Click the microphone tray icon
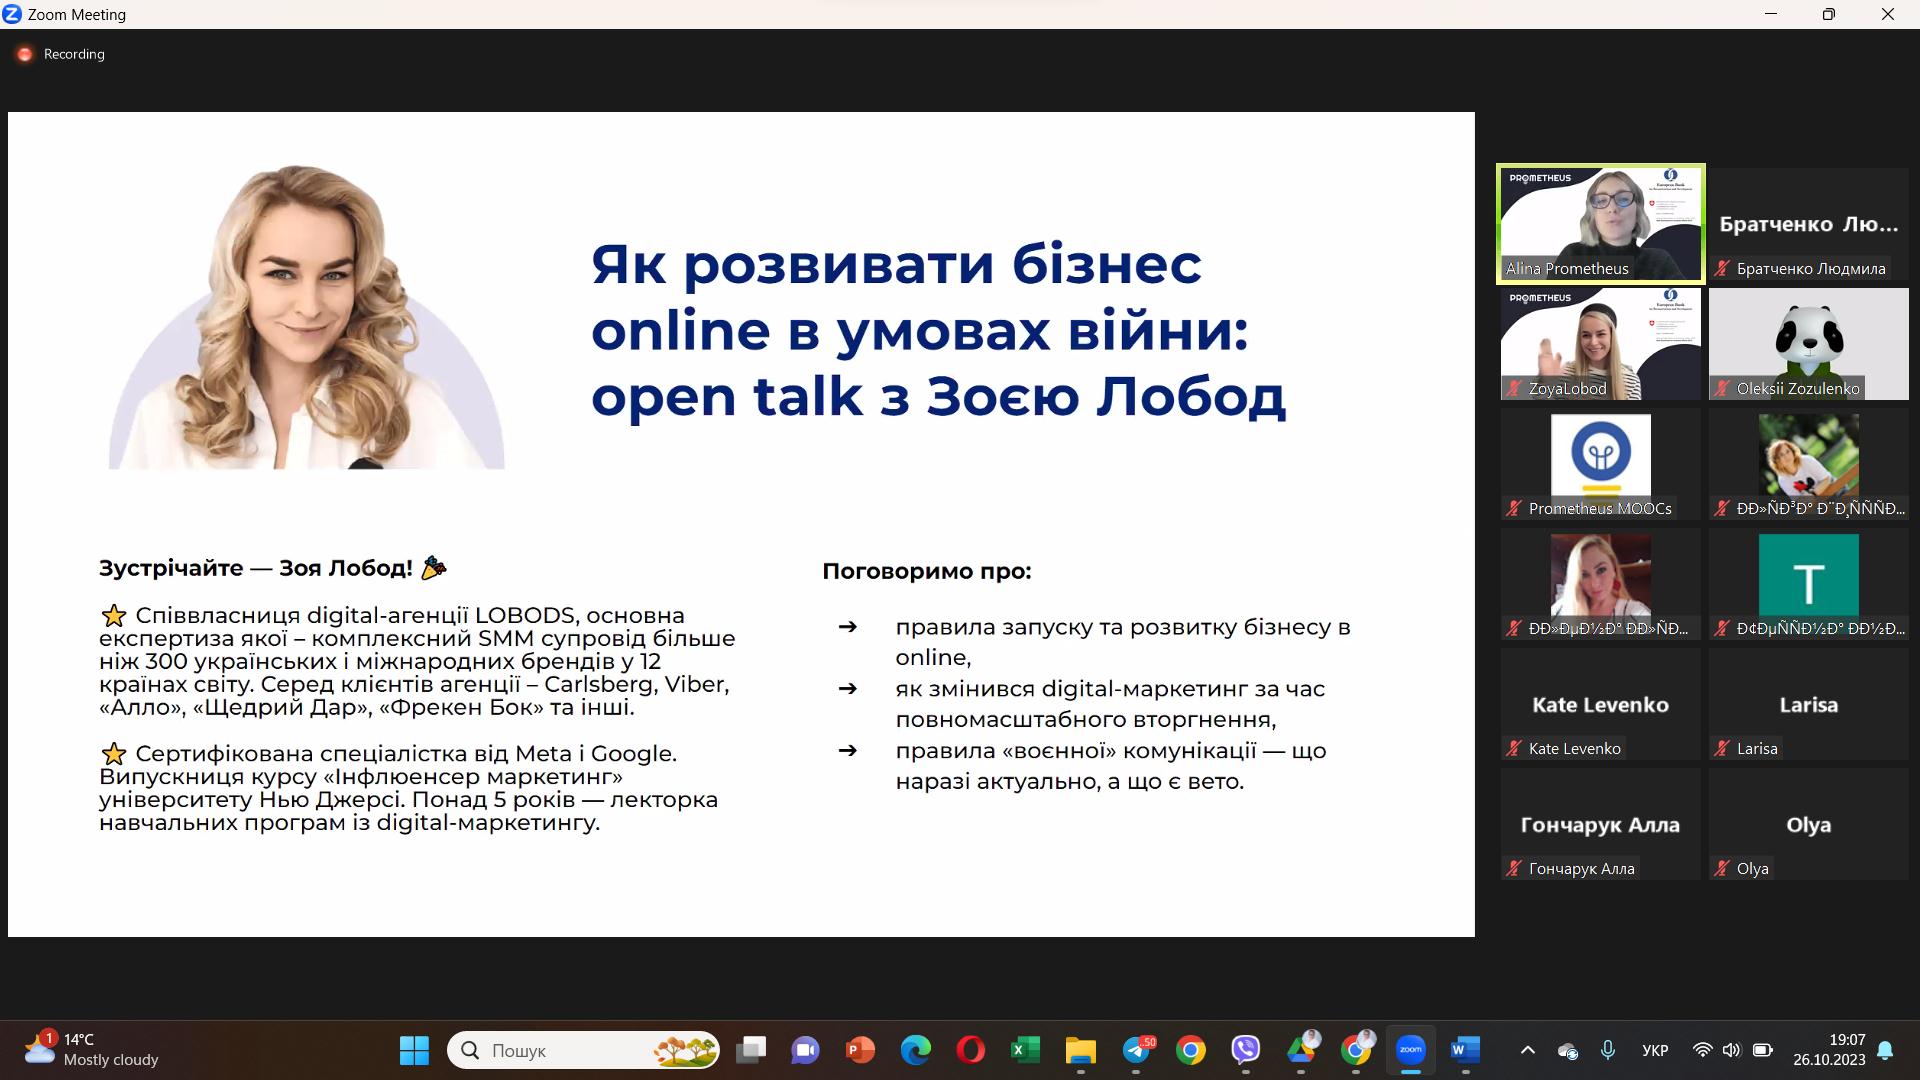1920x1080 pixels. click(x=1608, y=1050)
